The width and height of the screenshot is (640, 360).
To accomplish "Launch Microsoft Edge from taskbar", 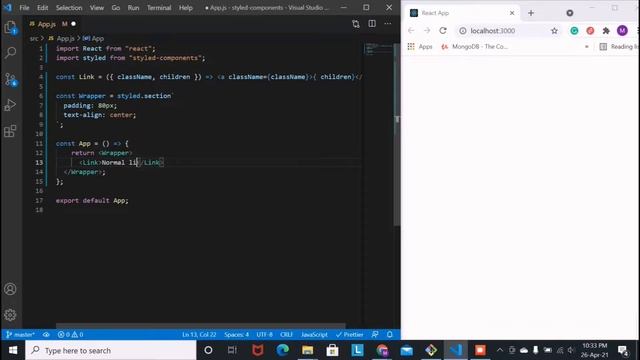I will pos(282,350).
